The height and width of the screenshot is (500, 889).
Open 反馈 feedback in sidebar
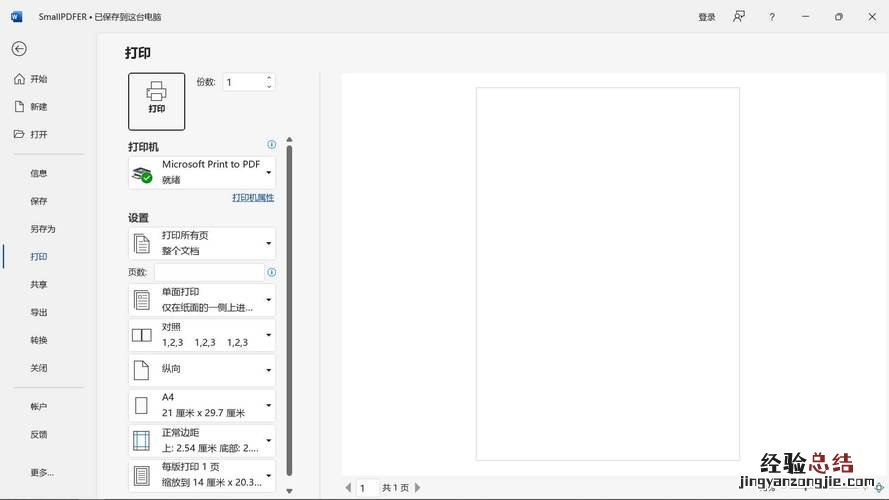pyautogui.click(x=39, y=434)
